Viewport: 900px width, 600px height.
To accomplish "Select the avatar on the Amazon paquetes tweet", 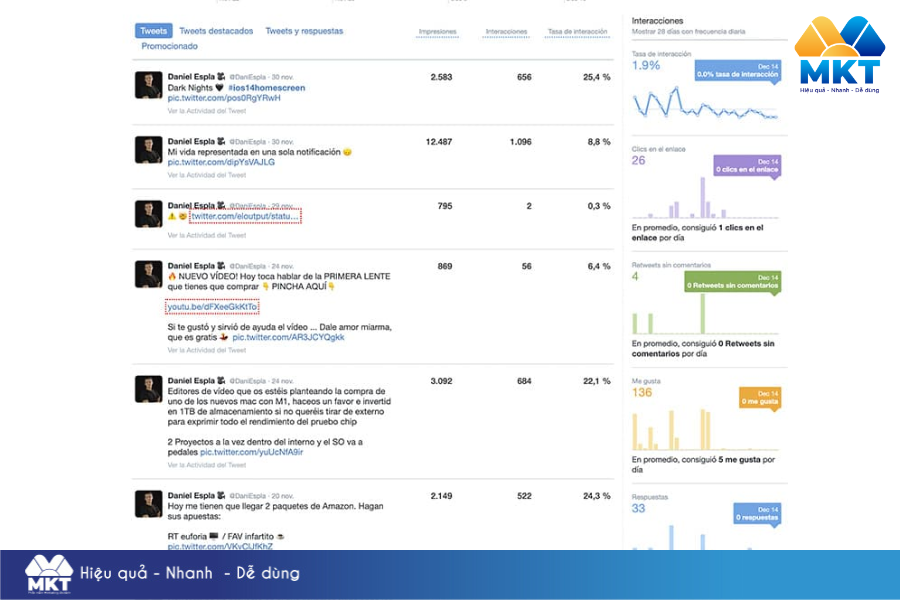I will pos(149,503).
